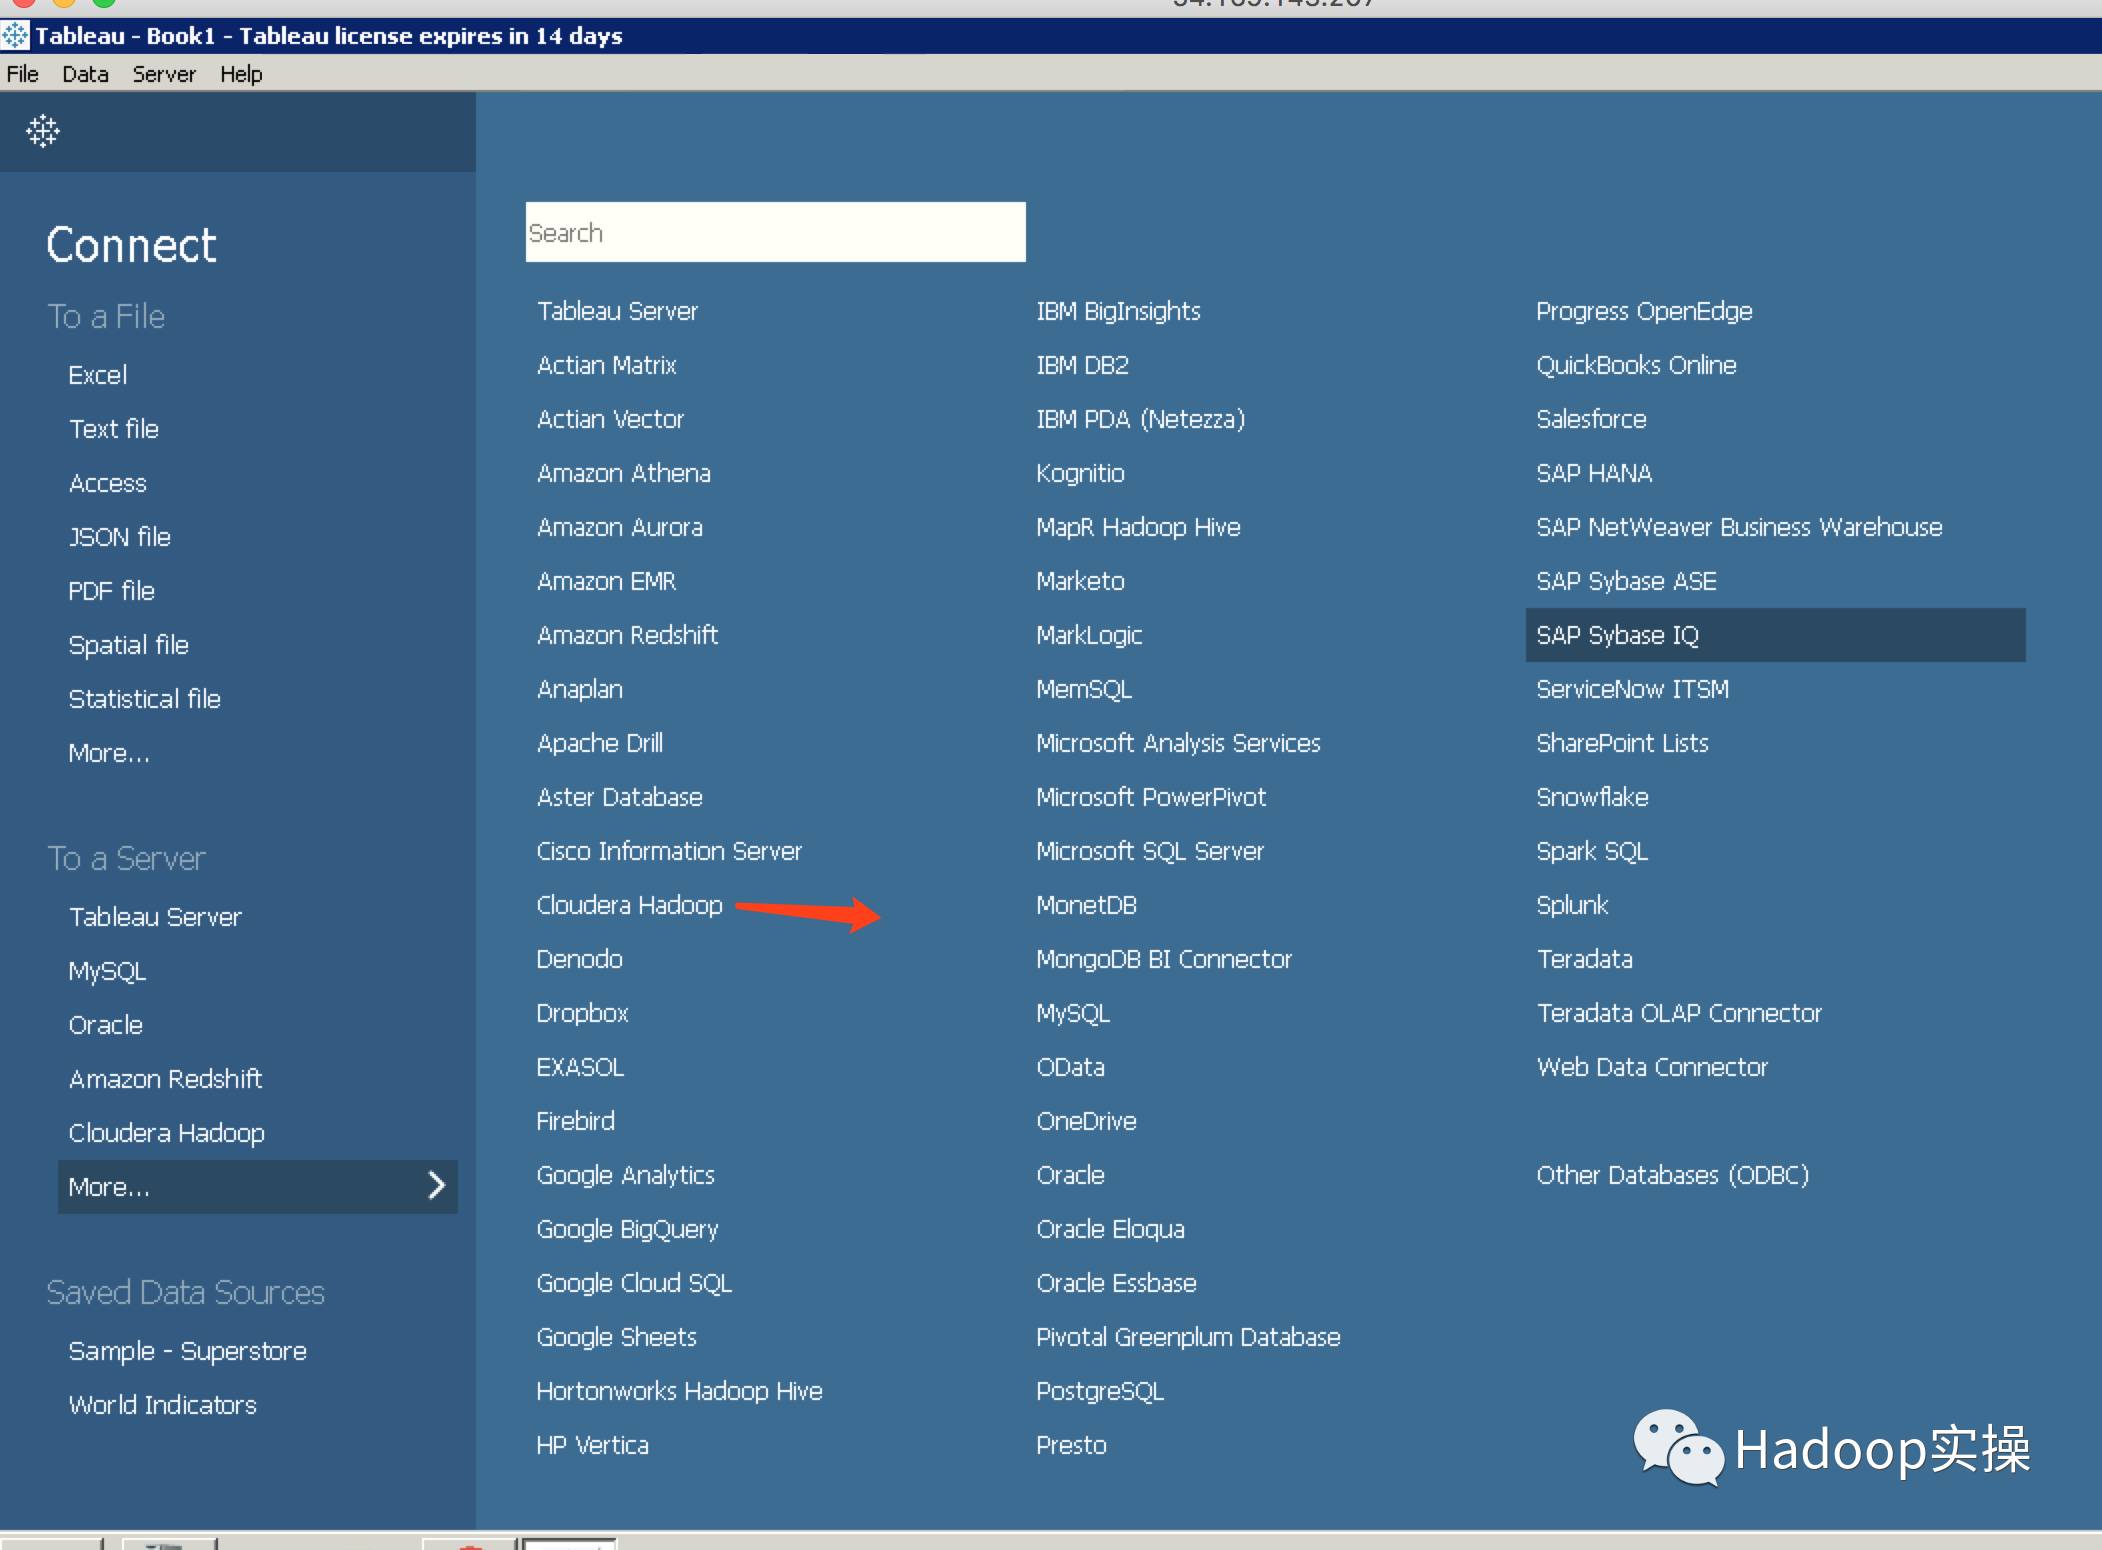The image size is (2102, 1550).
Task: Open Web Data Connector
Action: pyautogui.click(x=1653, y=1067)
